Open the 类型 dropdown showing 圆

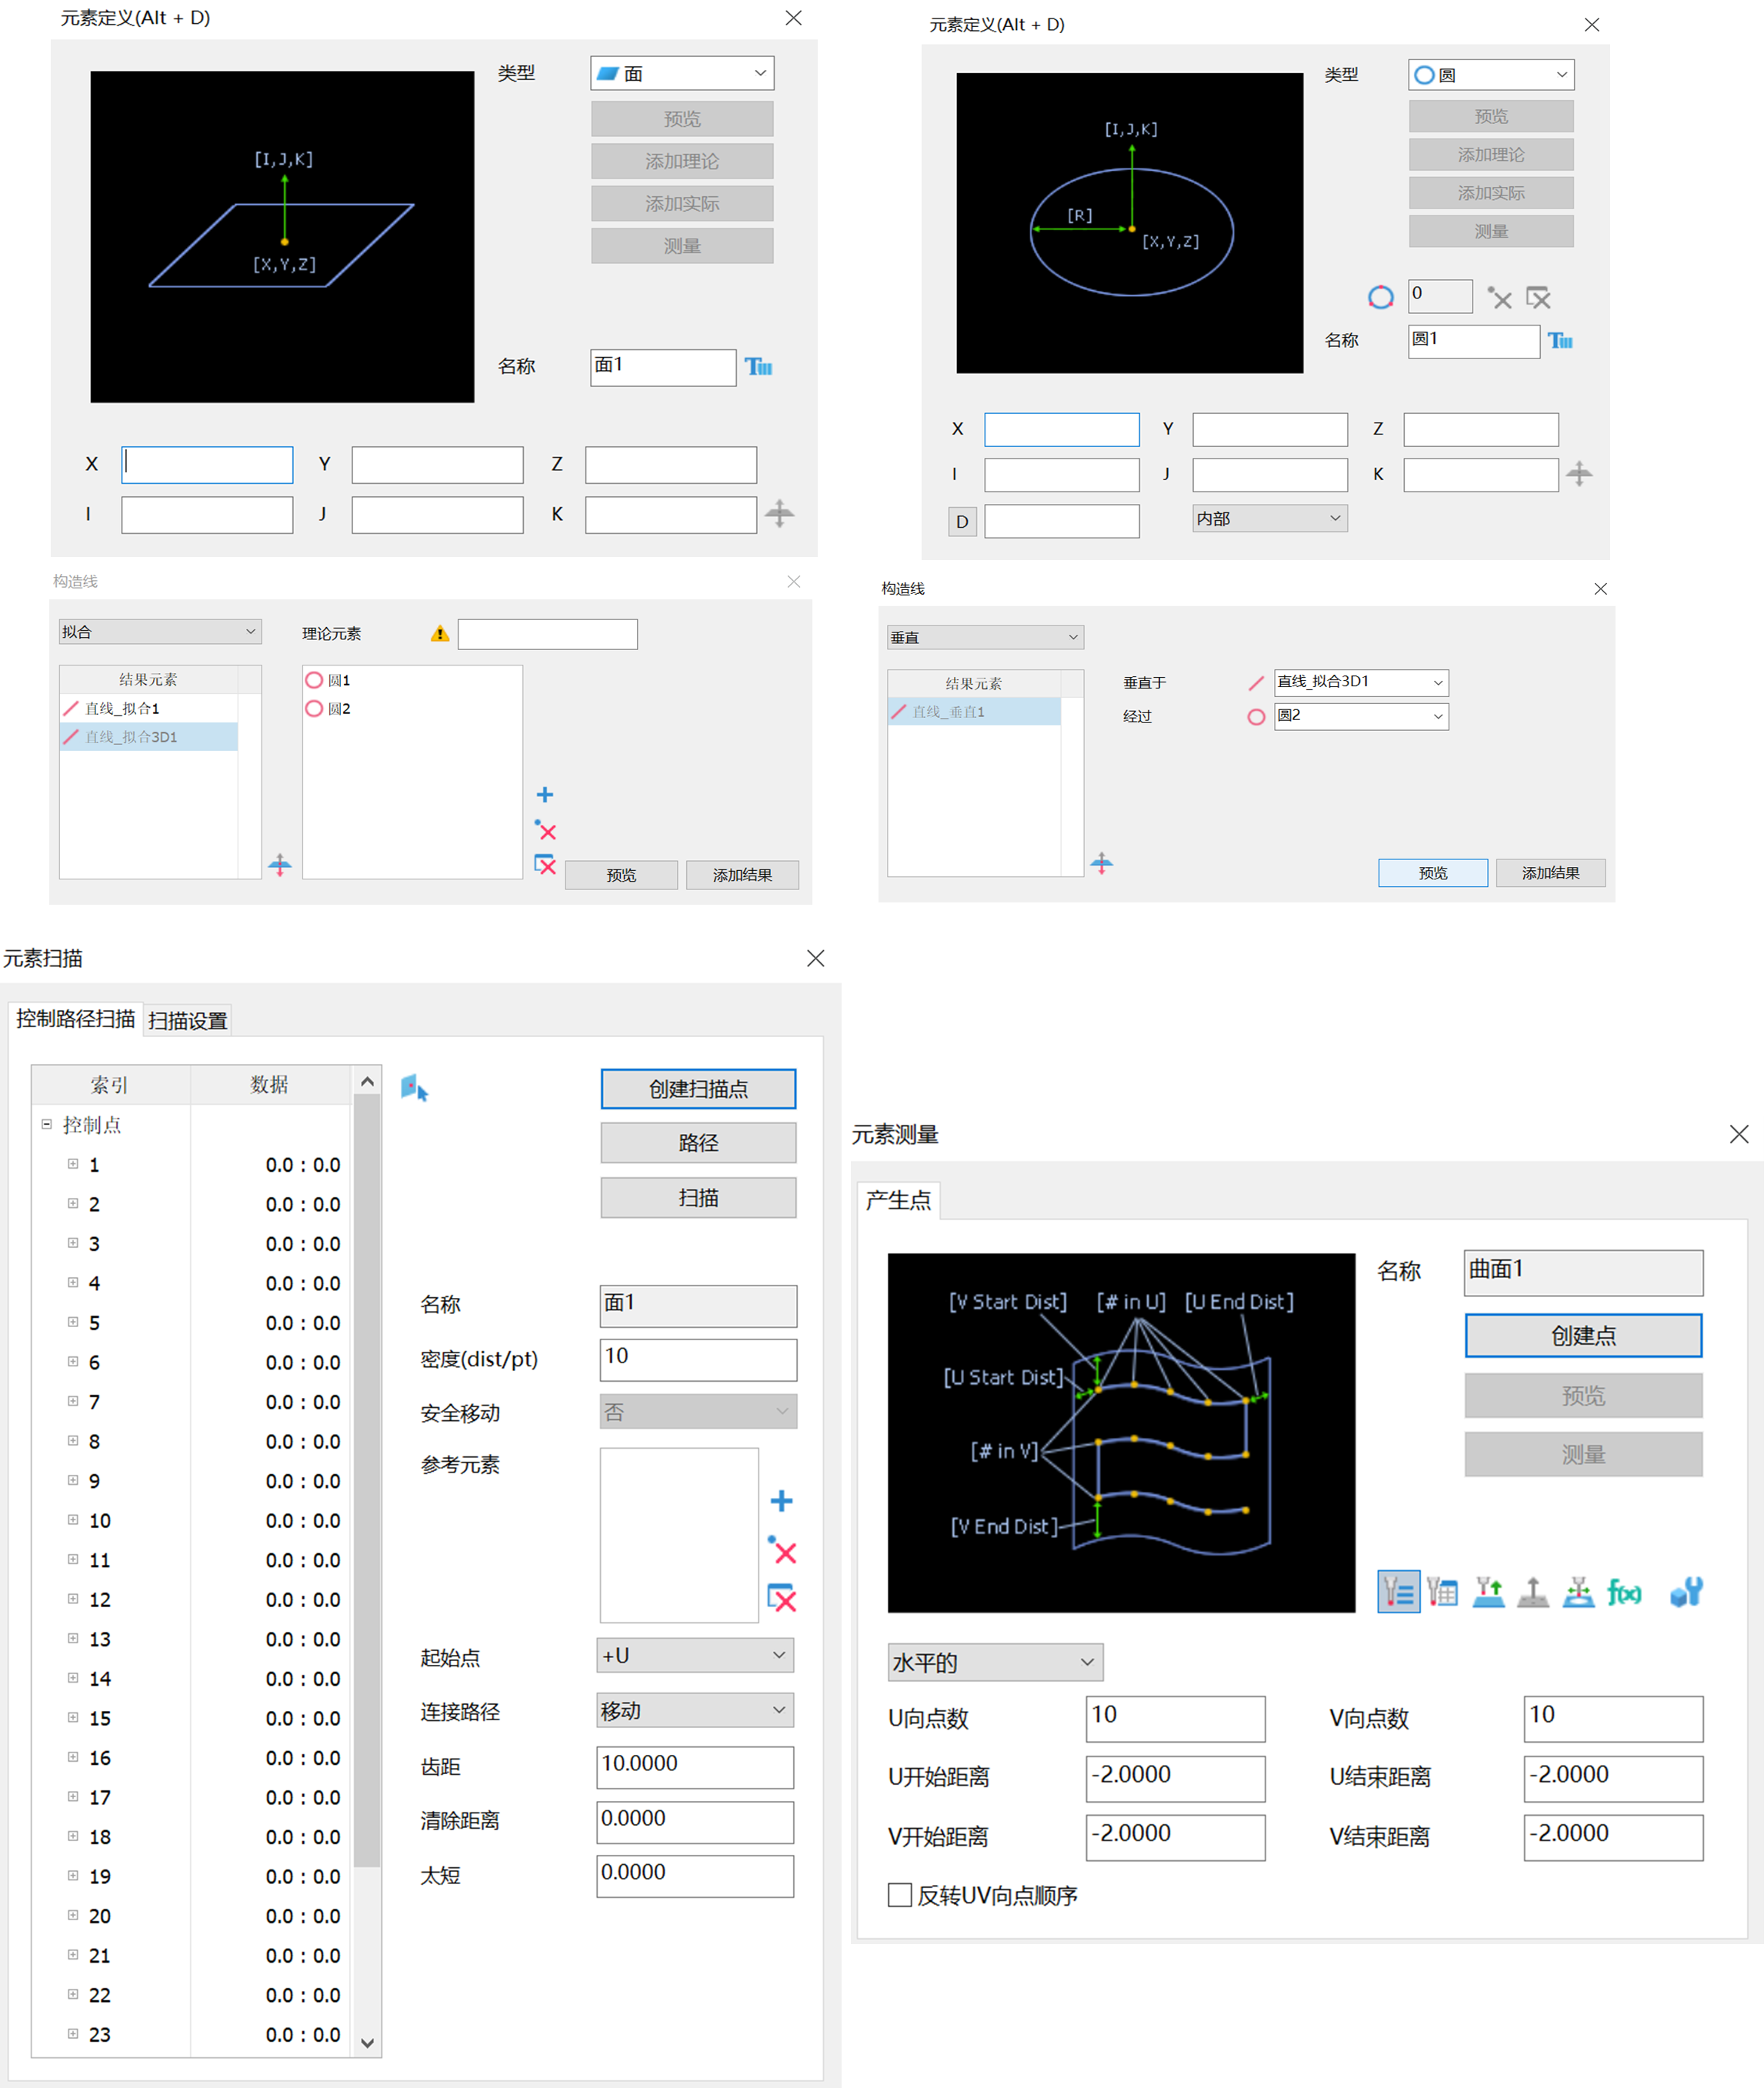coord(1491,75)
